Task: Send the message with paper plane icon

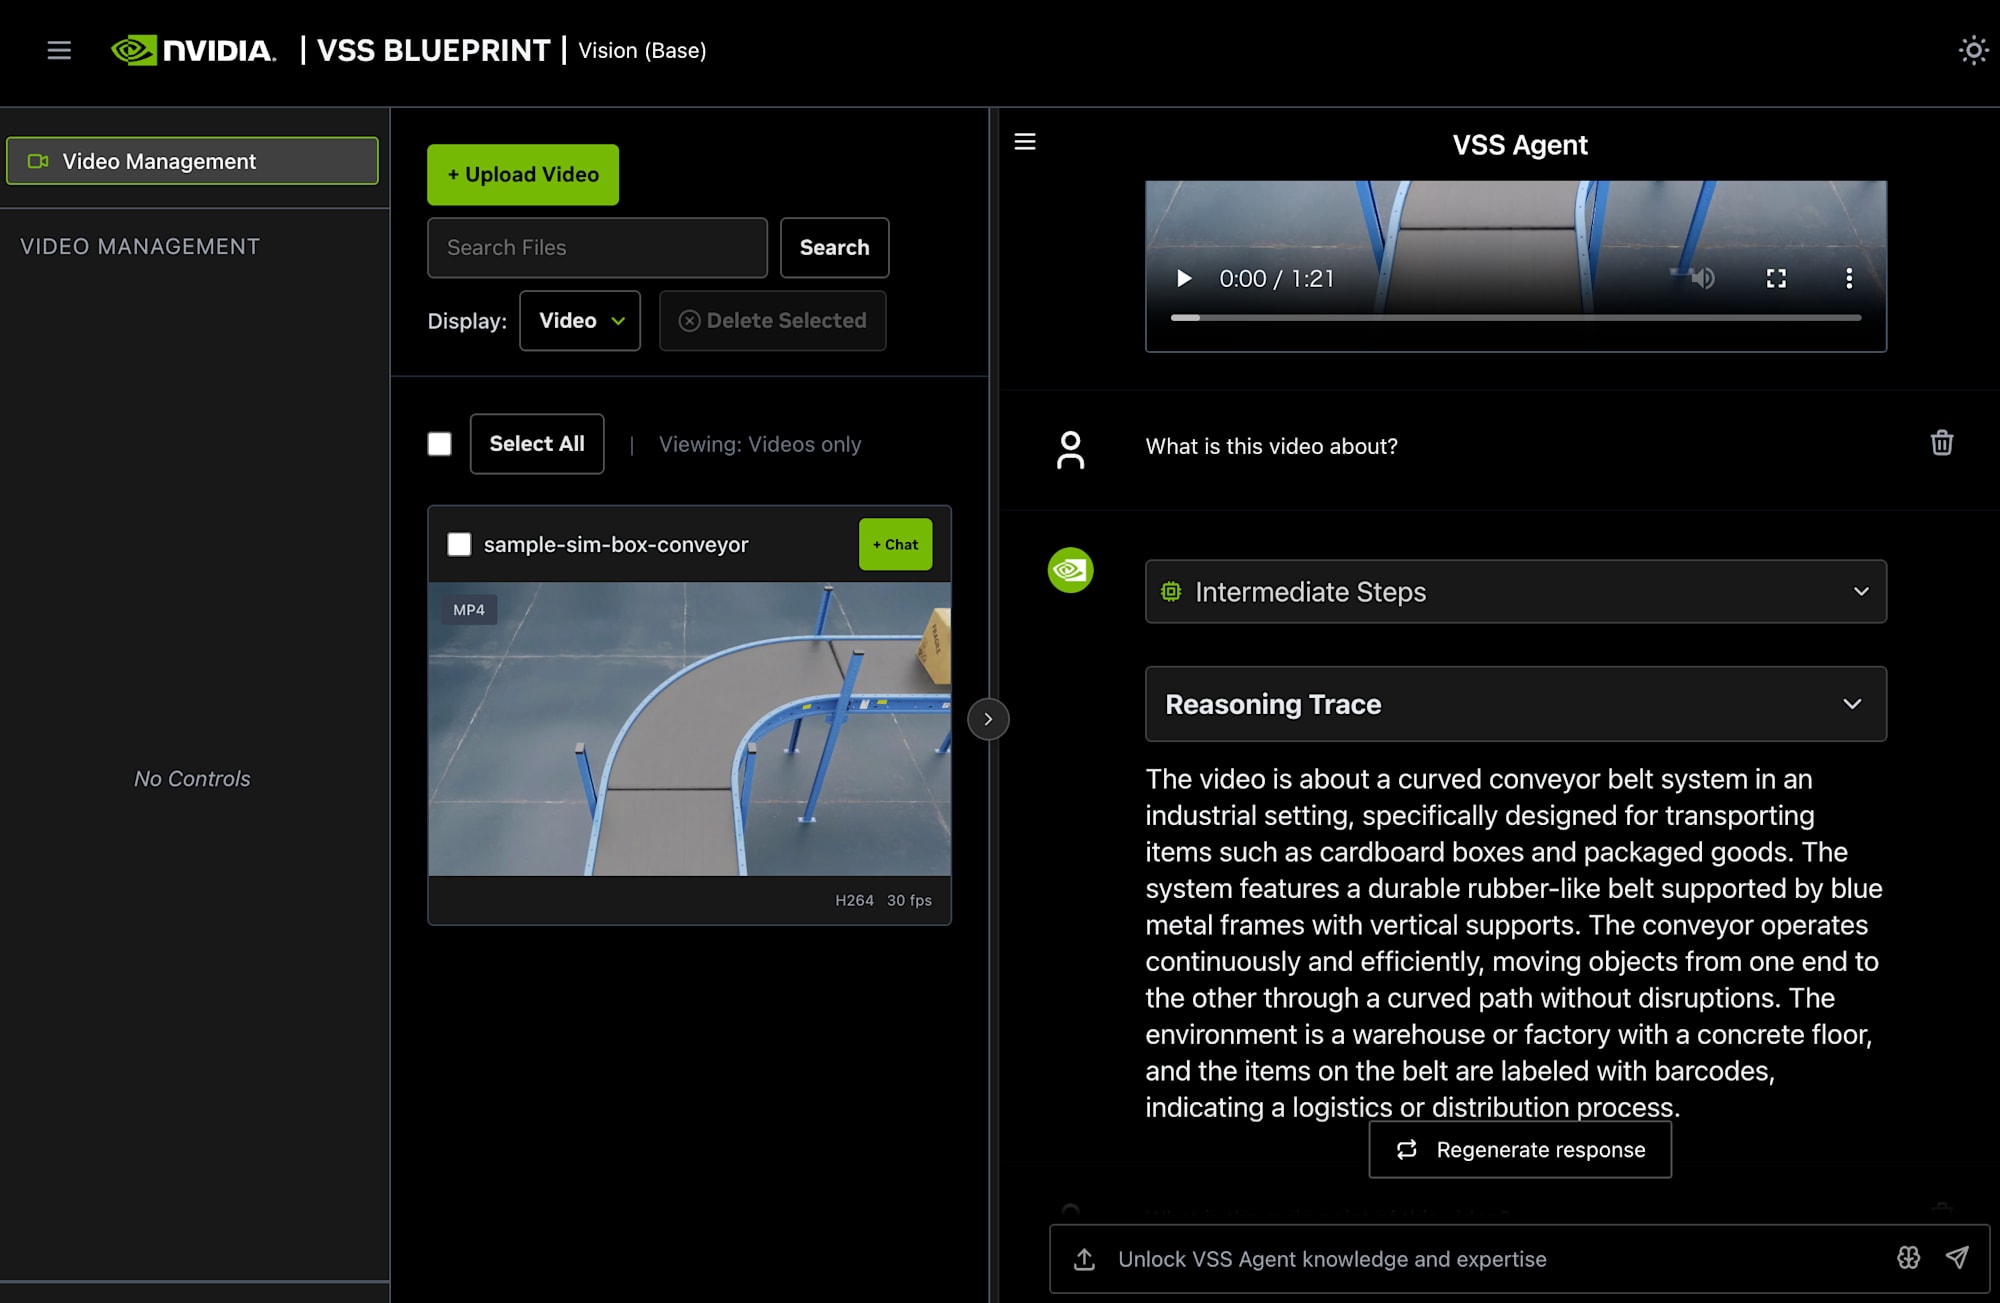Action: click(1958, 1258)
